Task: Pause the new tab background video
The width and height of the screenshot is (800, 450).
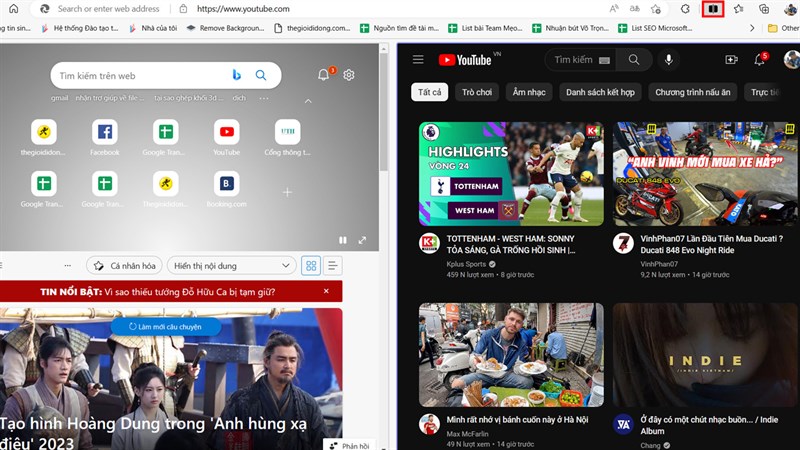Action: pyautogui.click(x=343, y=240)
